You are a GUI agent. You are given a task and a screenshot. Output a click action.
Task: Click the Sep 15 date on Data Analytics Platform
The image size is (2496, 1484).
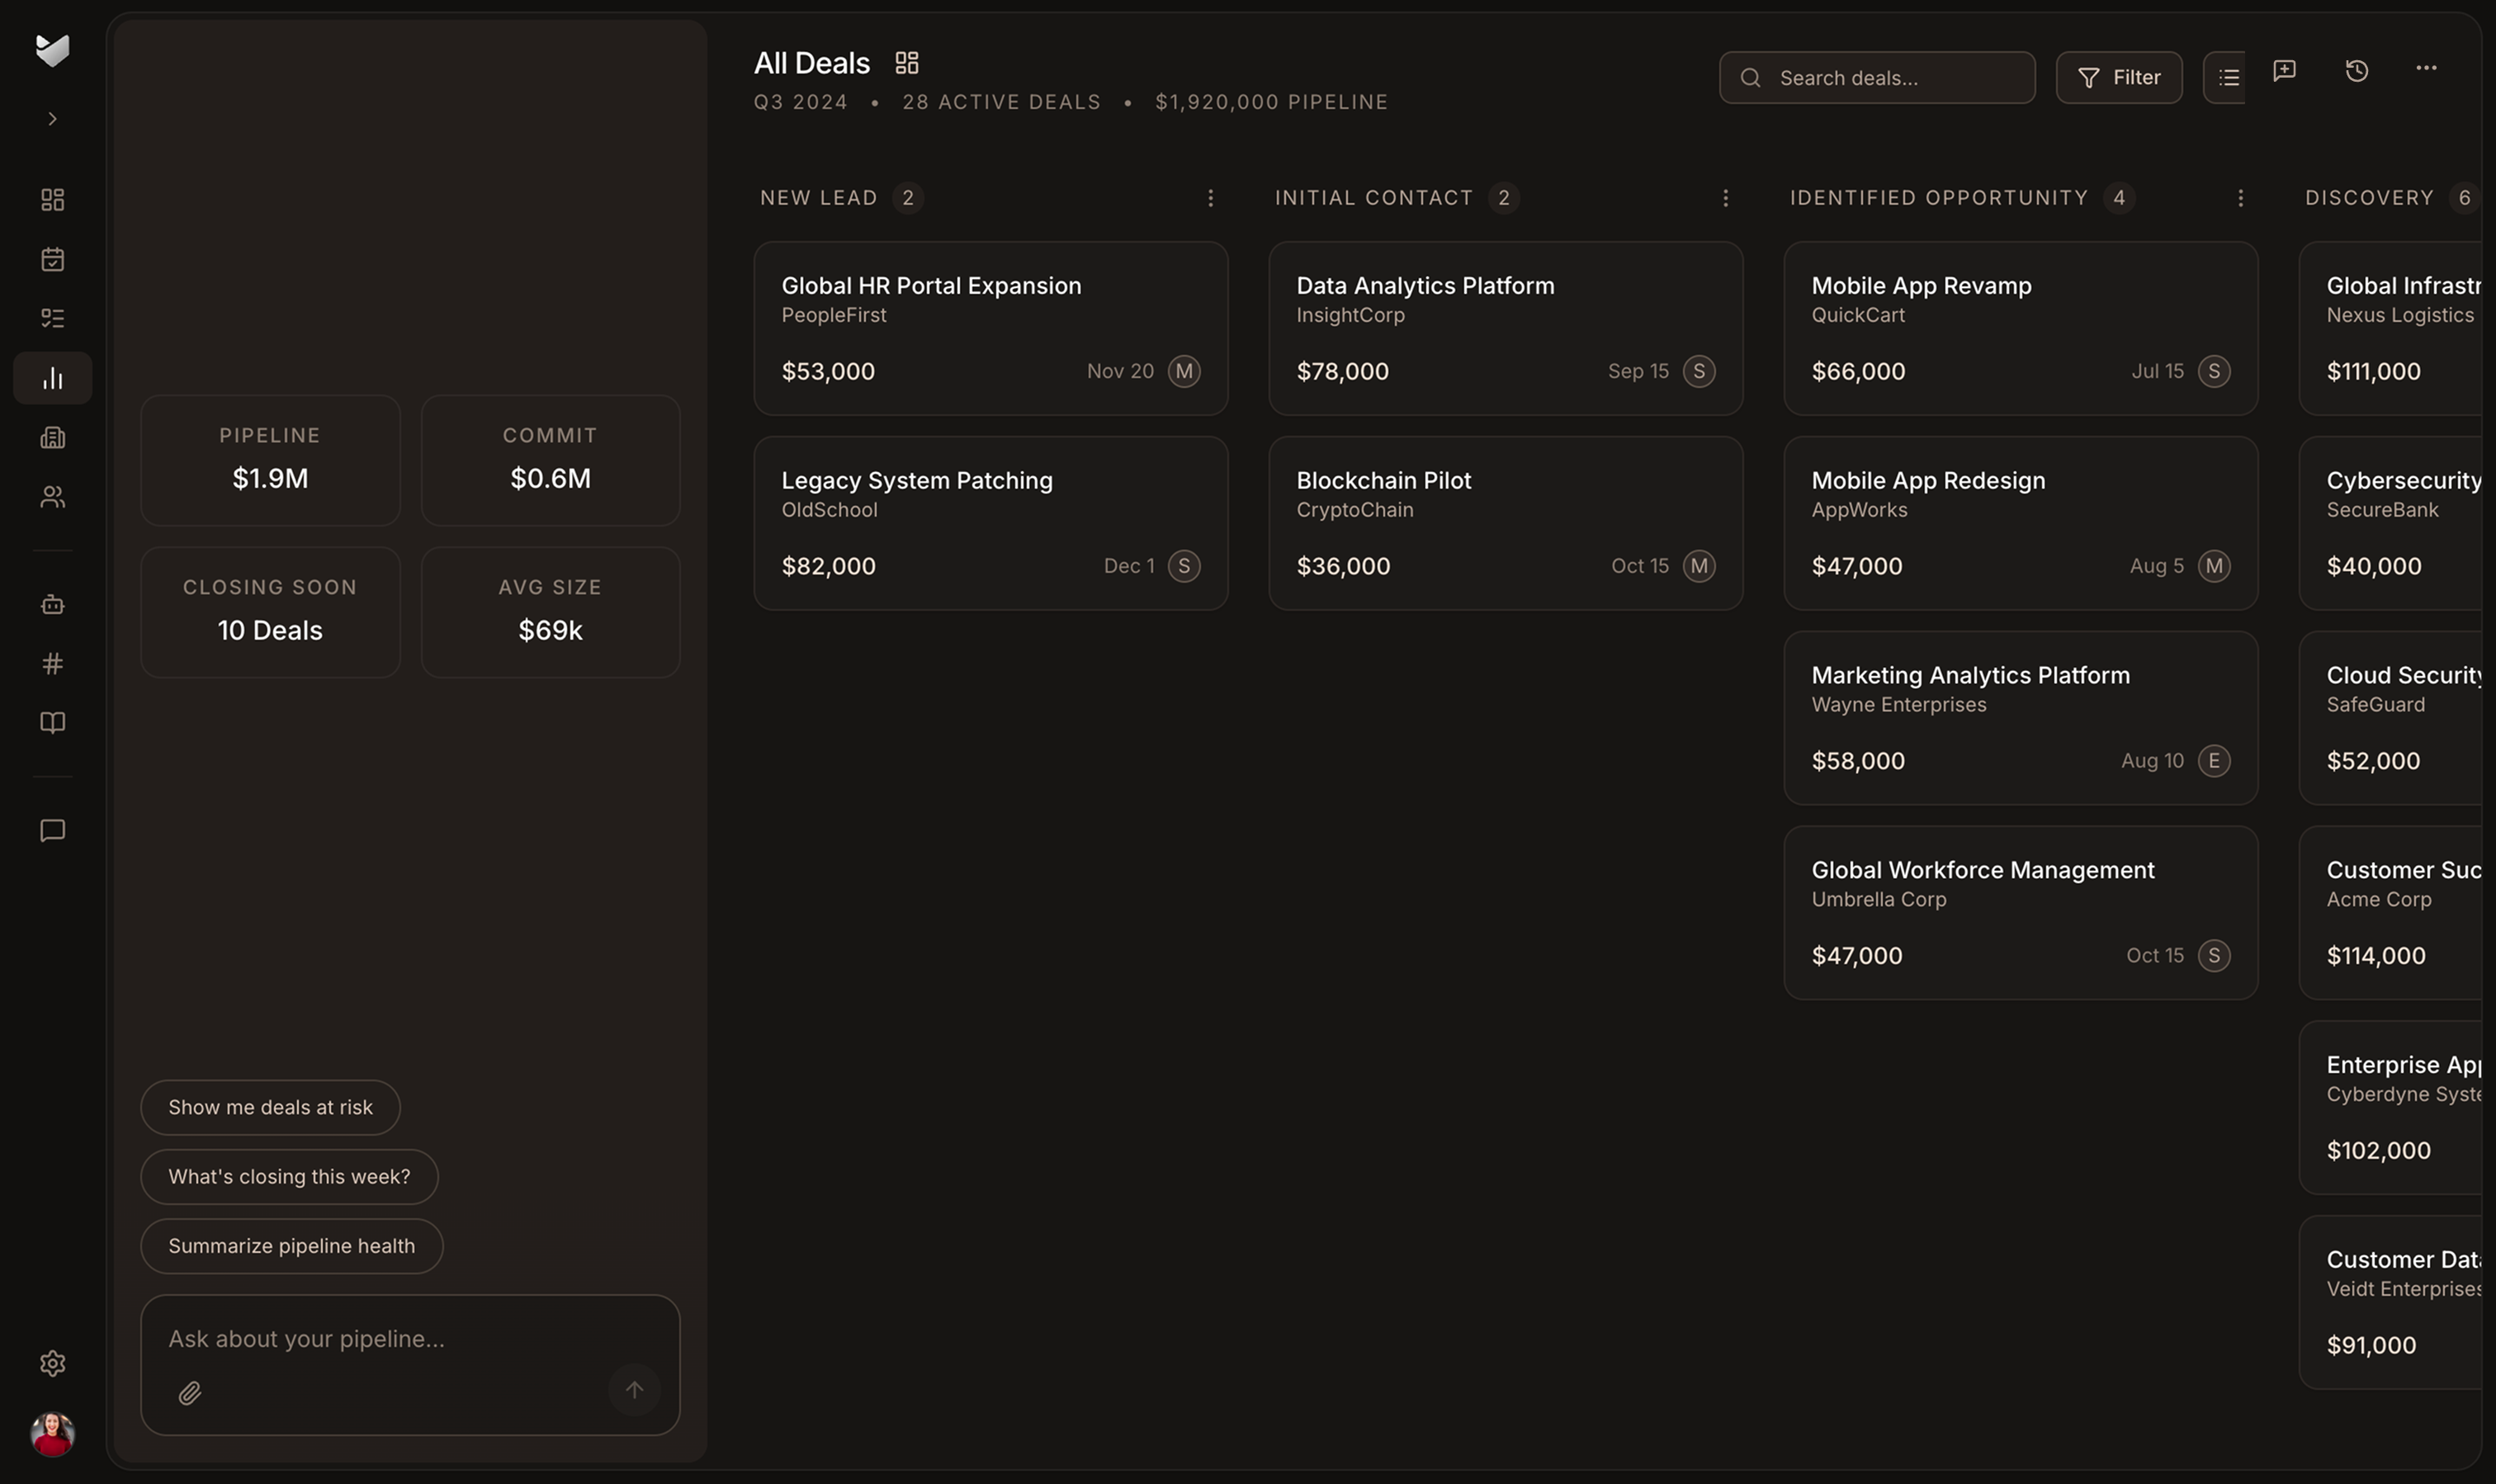tap(1638, 371)
